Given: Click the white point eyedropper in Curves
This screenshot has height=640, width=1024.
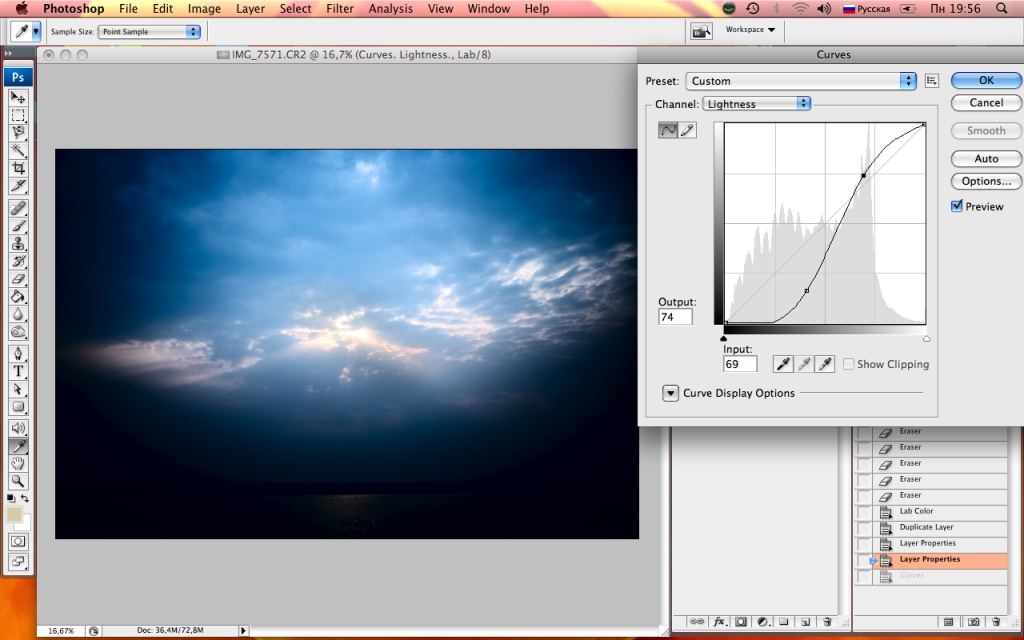Looking at the screenshot, I should 824,364.
